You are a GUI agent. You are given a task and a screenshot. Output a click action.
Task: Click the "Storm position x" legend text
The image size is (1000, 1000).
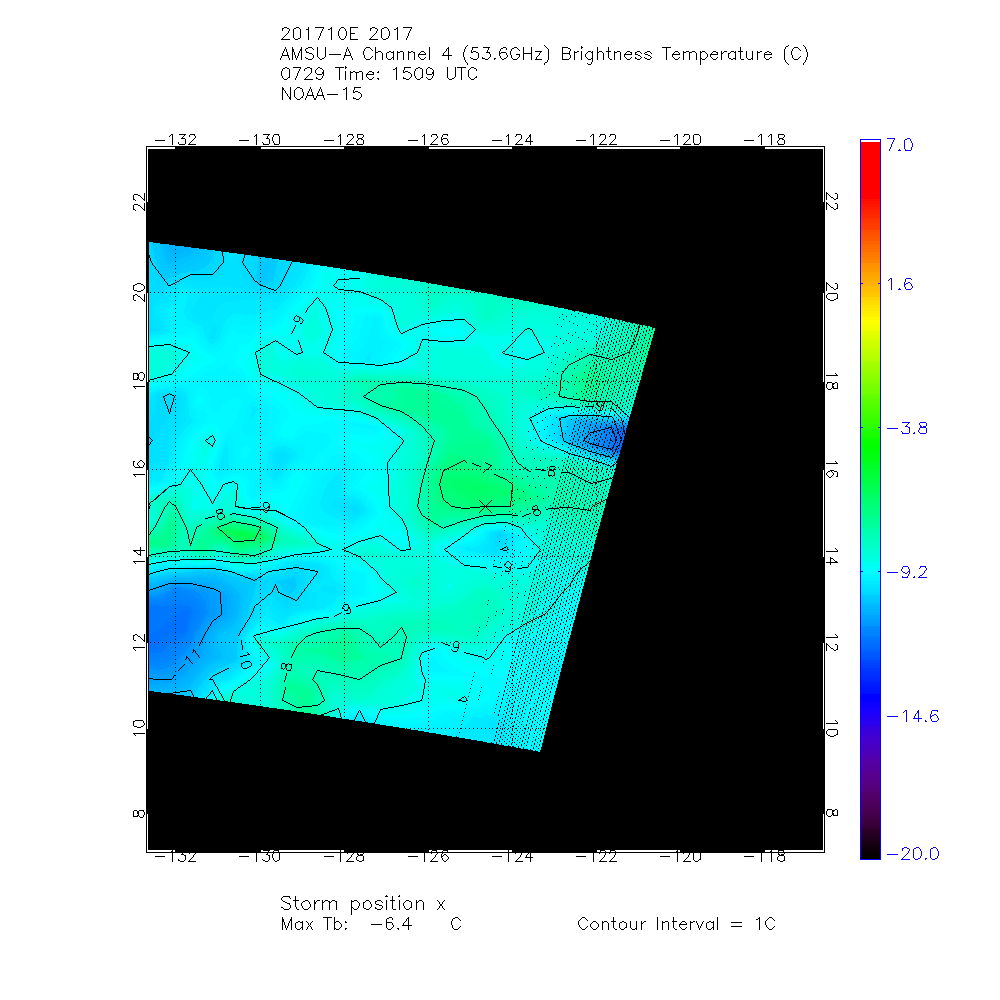click(x=362, y=904)
